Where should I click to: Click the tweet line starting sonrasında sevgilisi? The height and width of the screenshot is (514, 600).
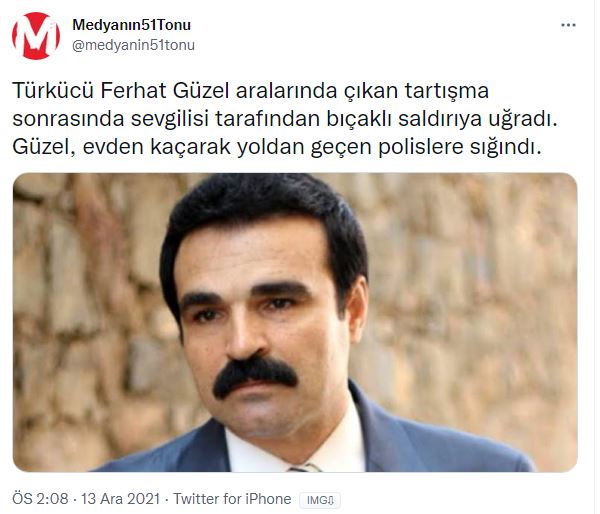(x=285, y=119)
